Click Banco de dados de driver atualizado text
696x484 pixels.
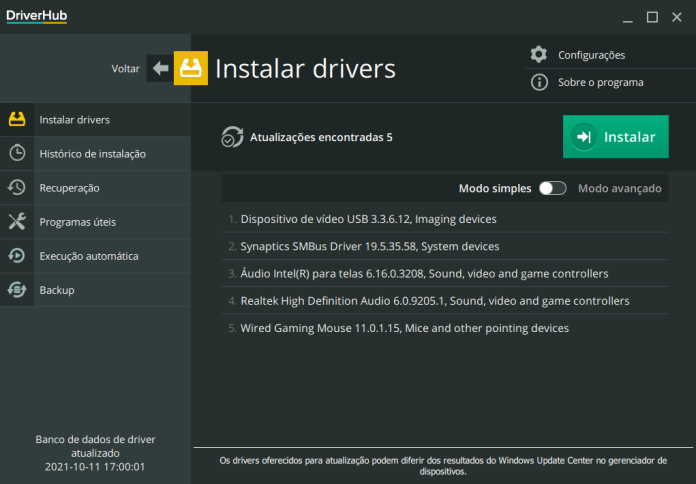coord(95,446)
